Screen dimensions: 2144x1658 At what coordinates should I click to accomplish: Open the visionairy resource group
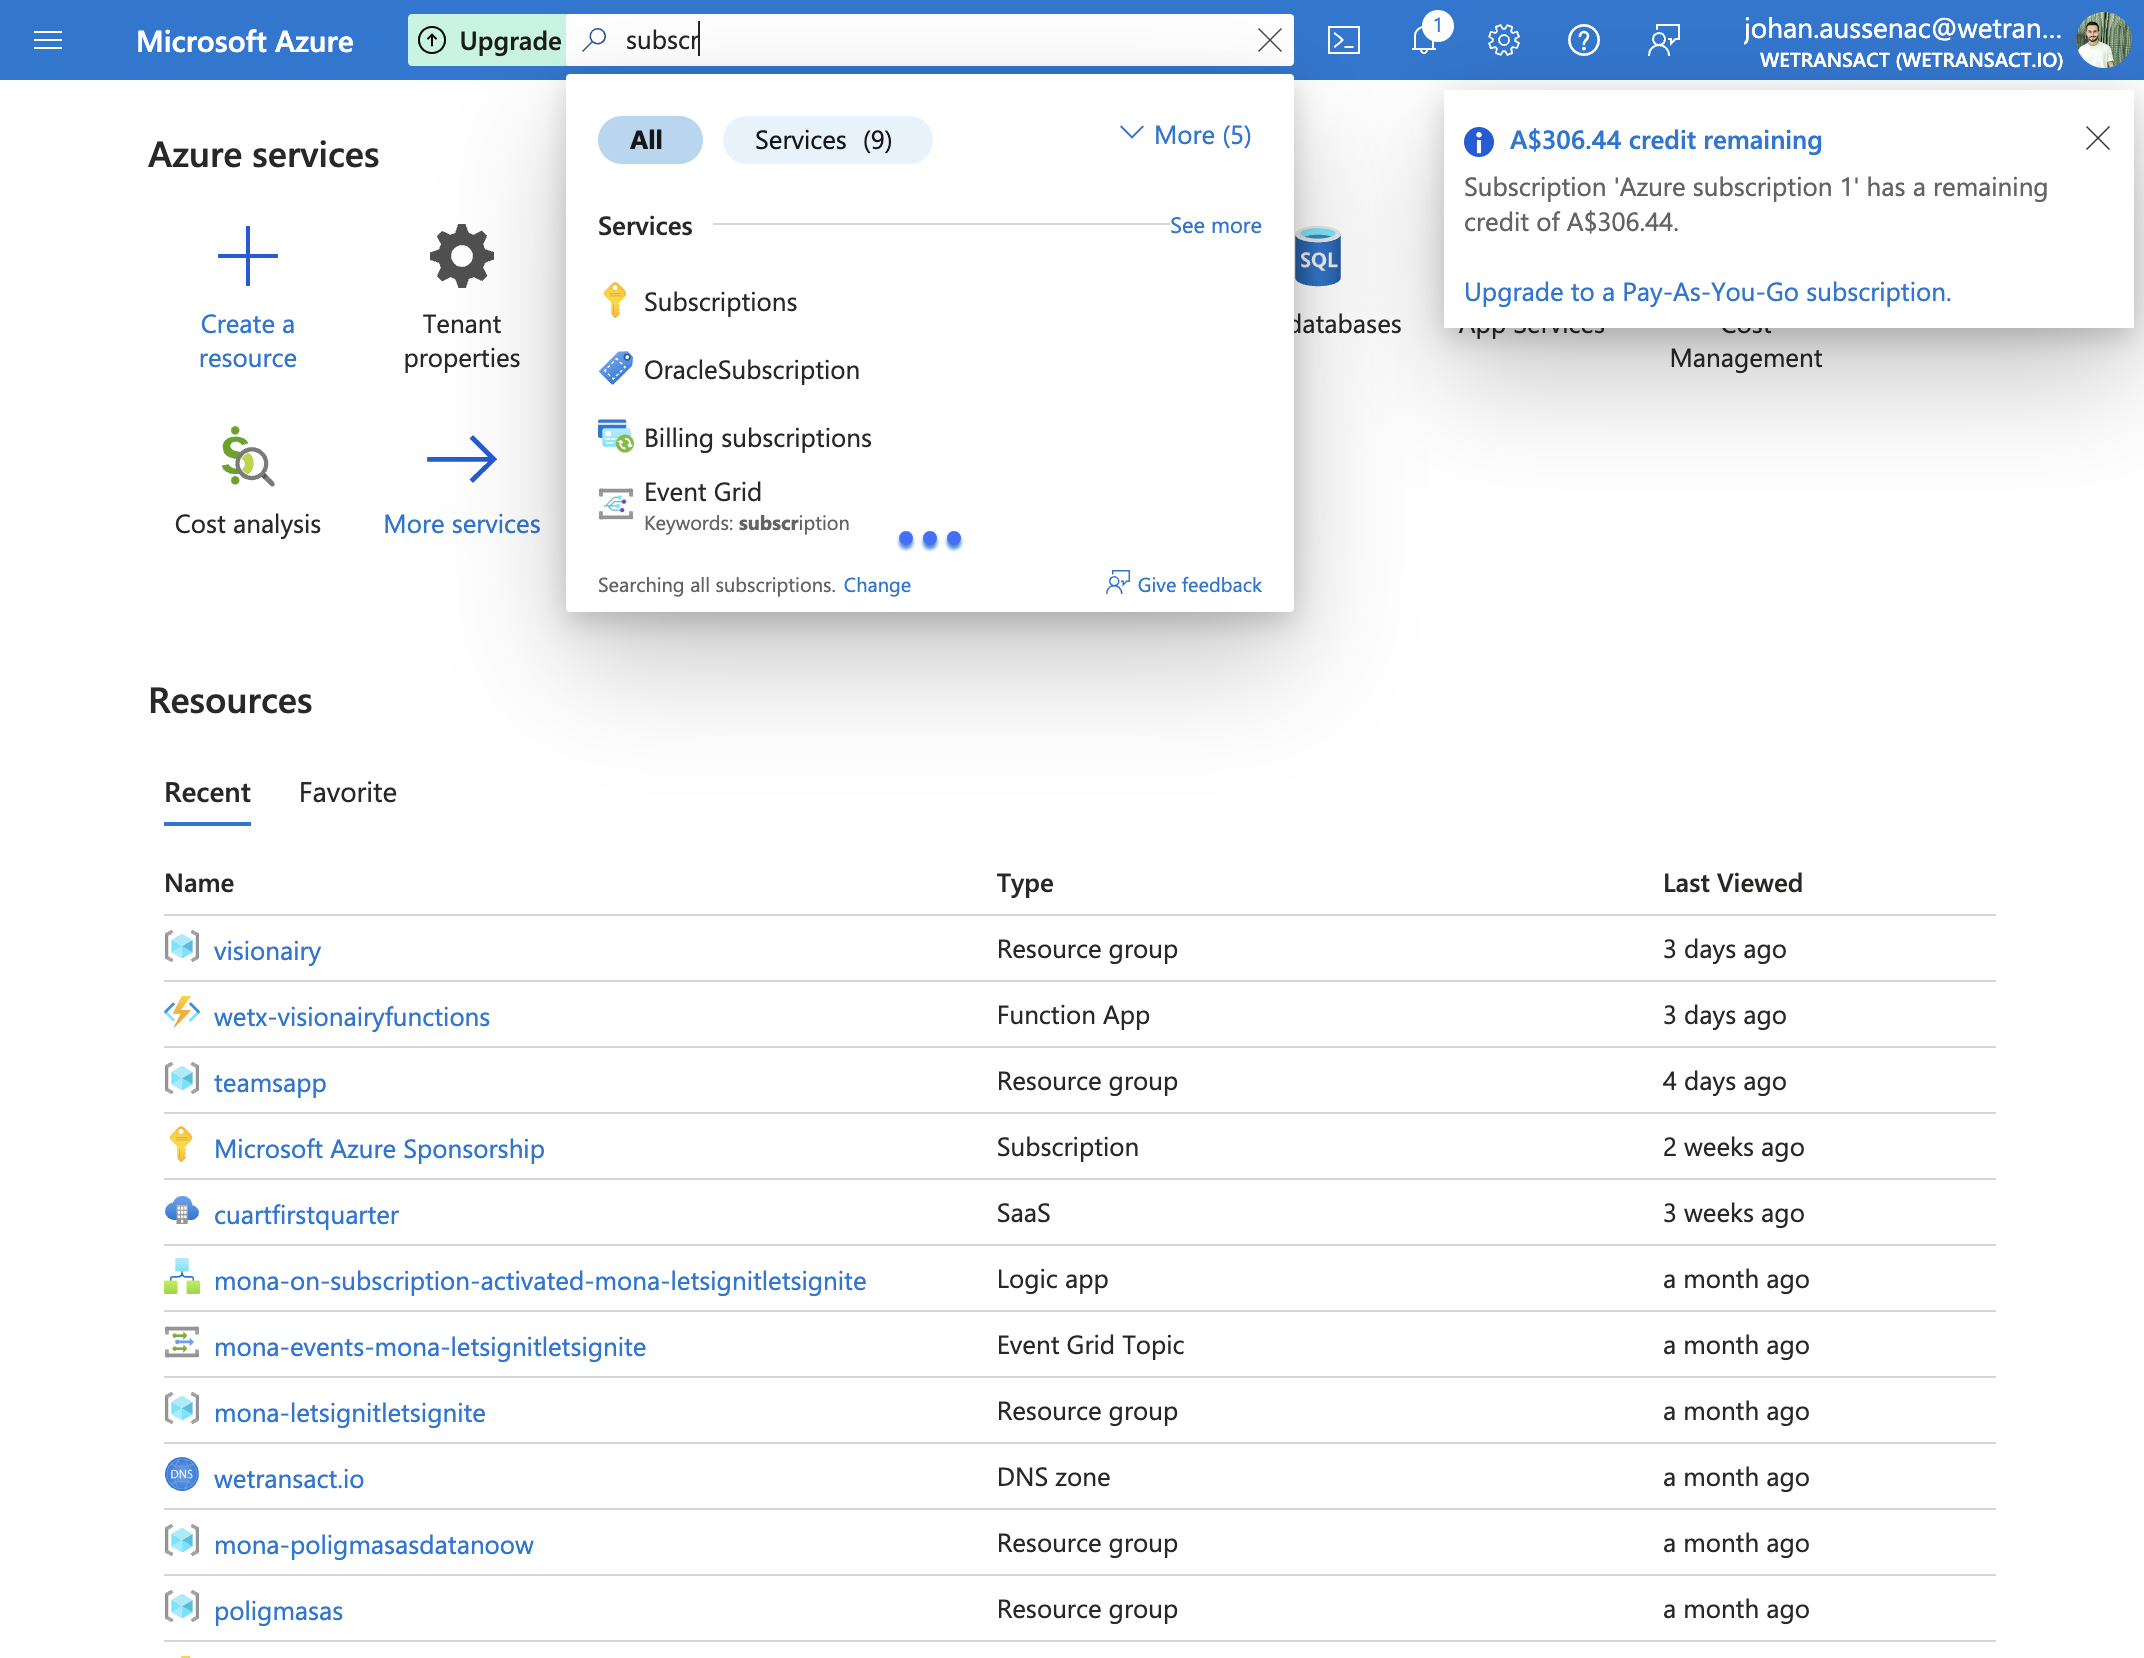tap(267, 950)
